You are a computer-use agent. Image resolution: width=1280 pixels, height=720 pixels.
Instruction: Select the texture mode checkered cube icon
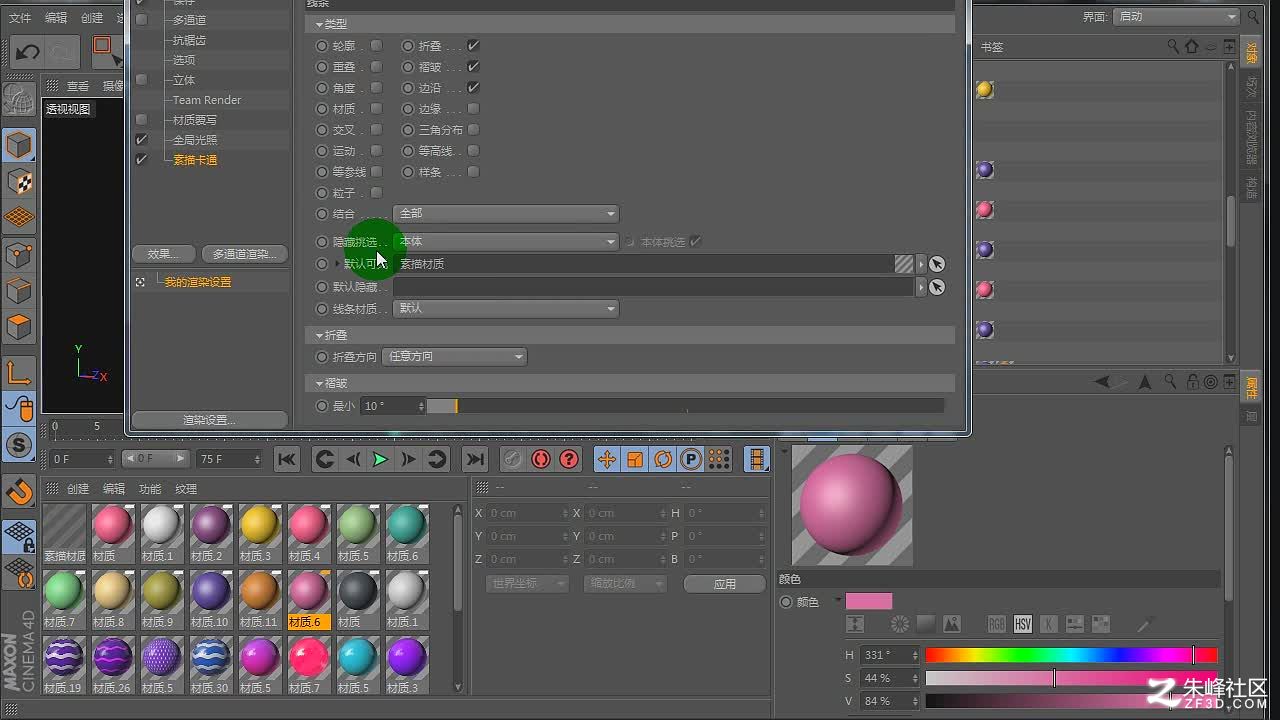pyautogui.click(x=19, y=181)
